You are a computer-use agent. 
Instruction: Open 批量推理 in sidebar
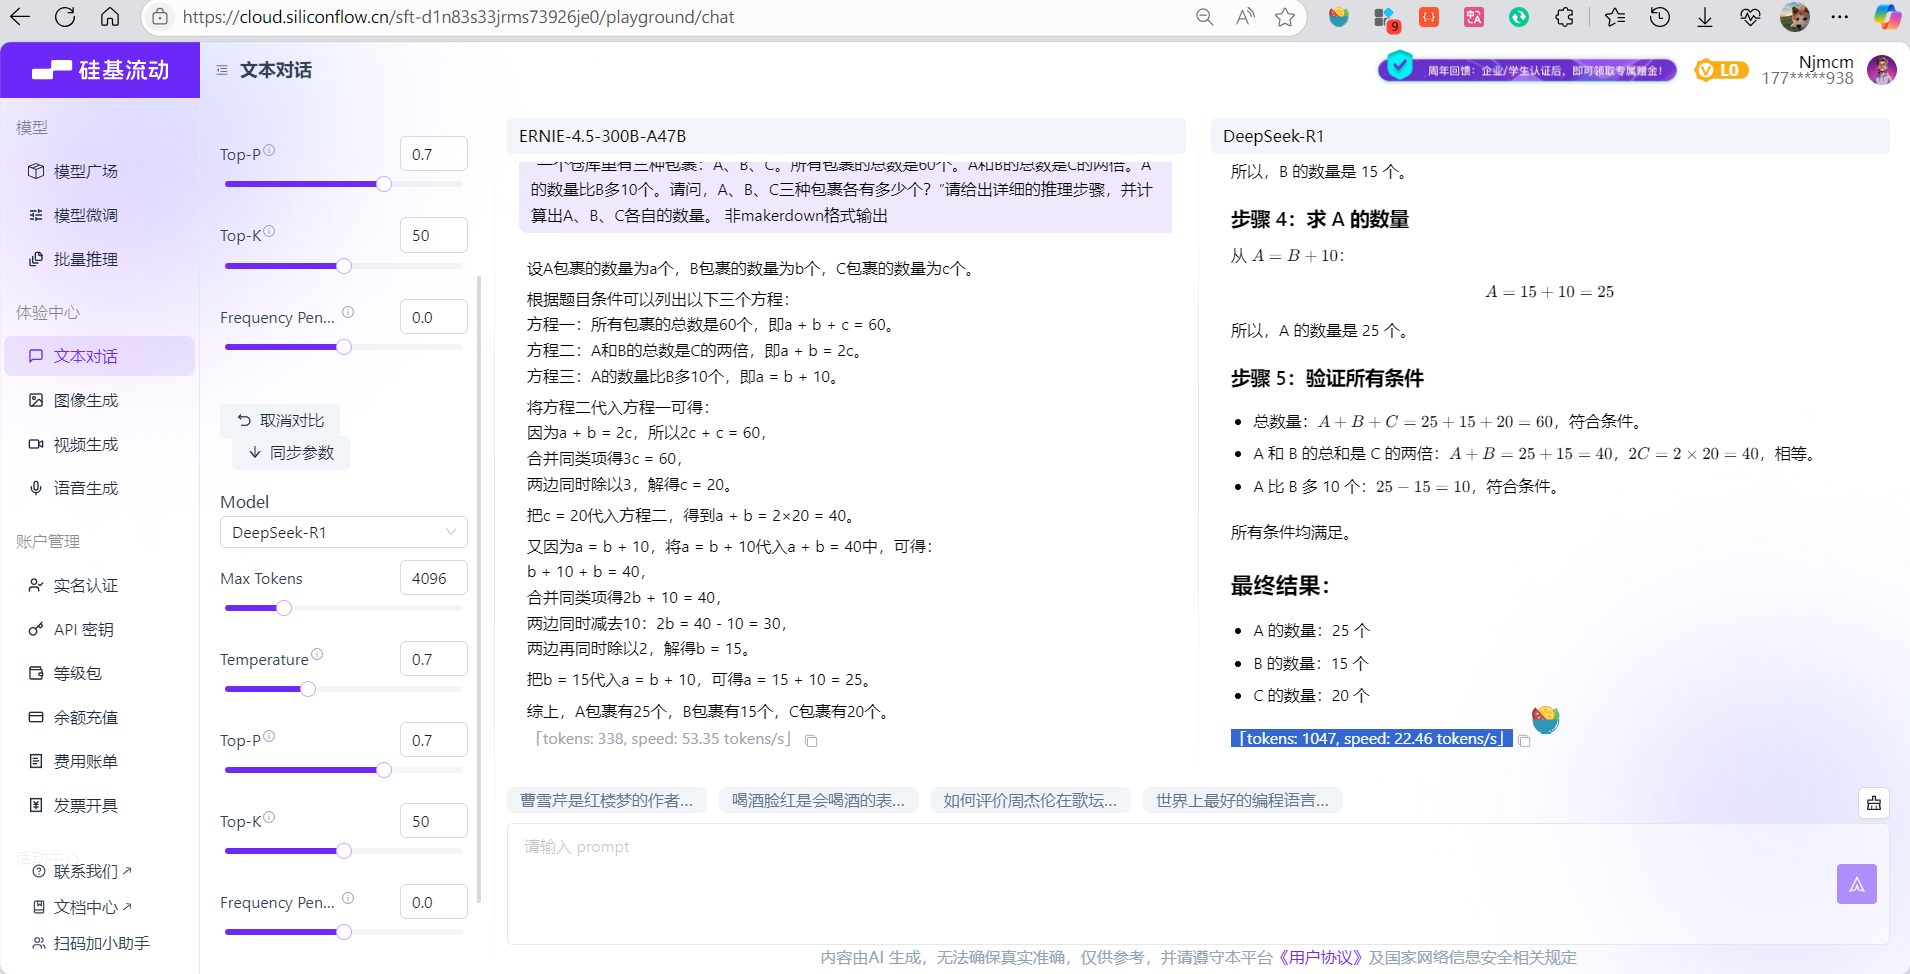click(100, 259)
